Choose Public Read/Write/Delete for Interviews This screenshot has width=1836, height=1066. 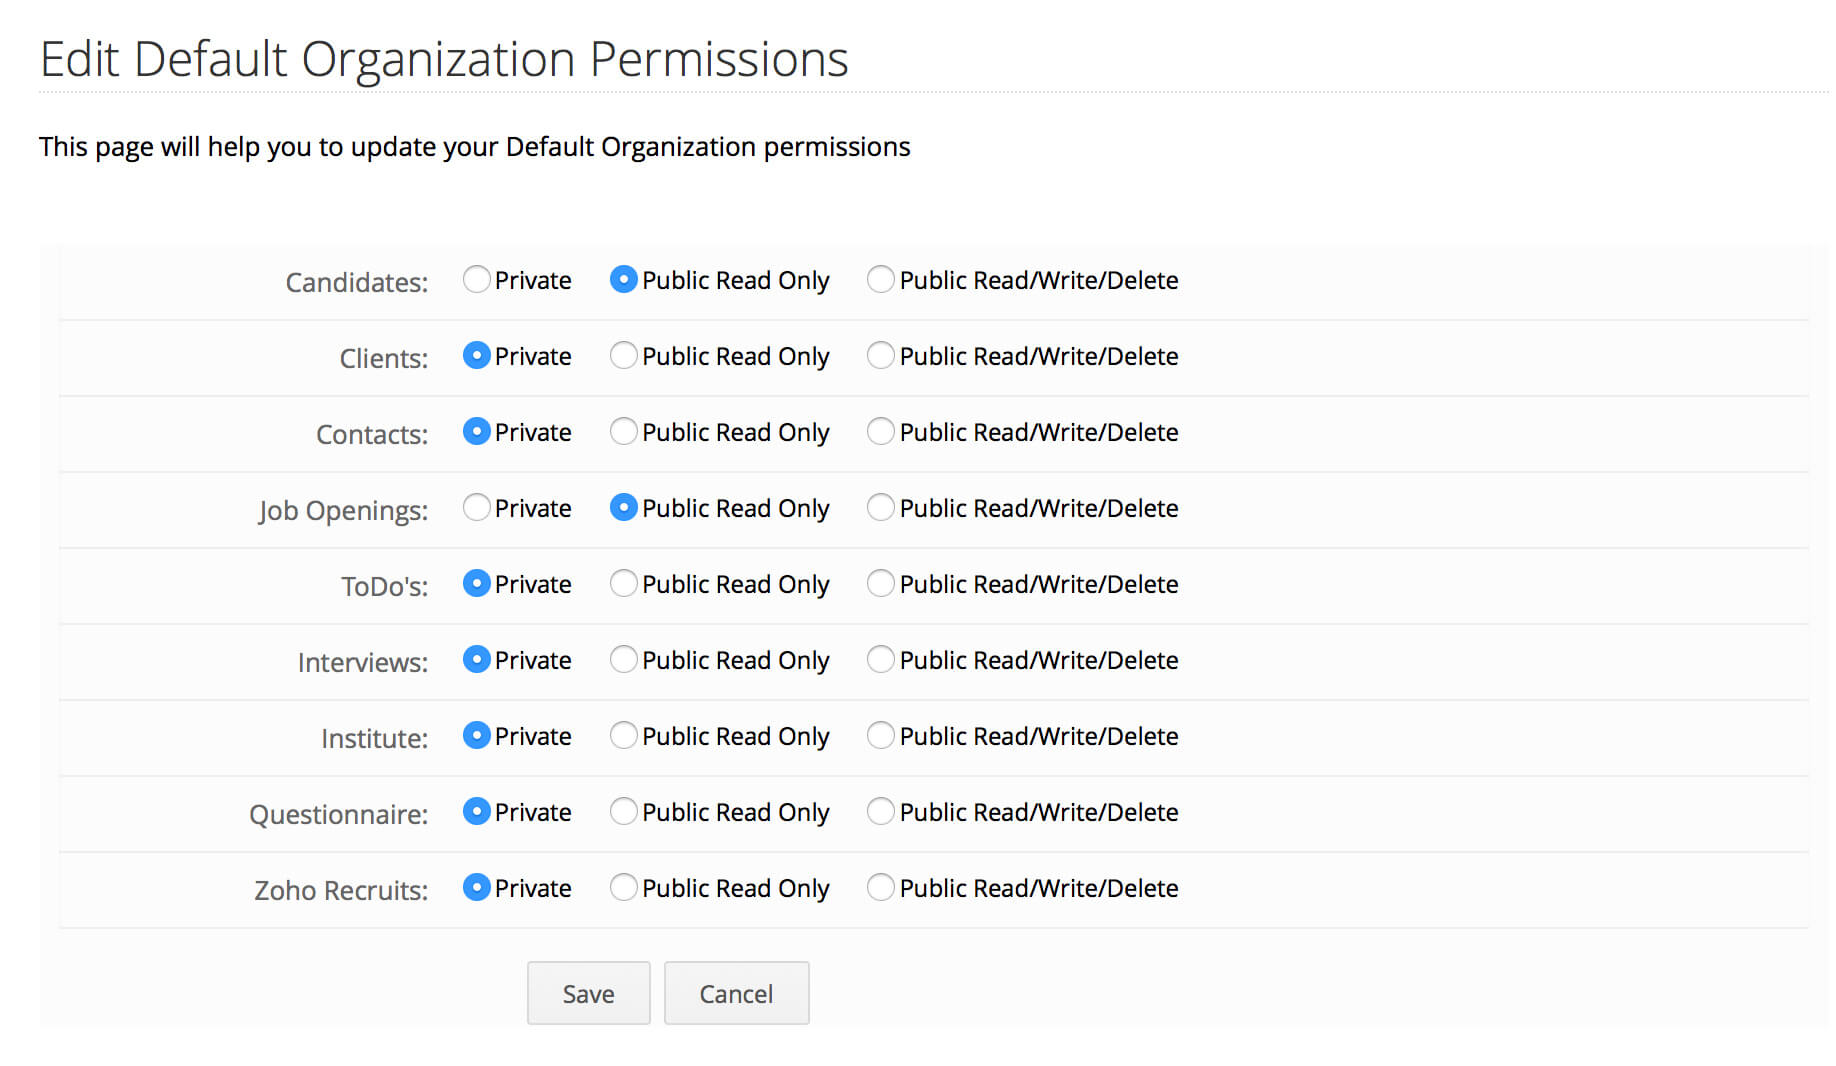click(880, 660)
